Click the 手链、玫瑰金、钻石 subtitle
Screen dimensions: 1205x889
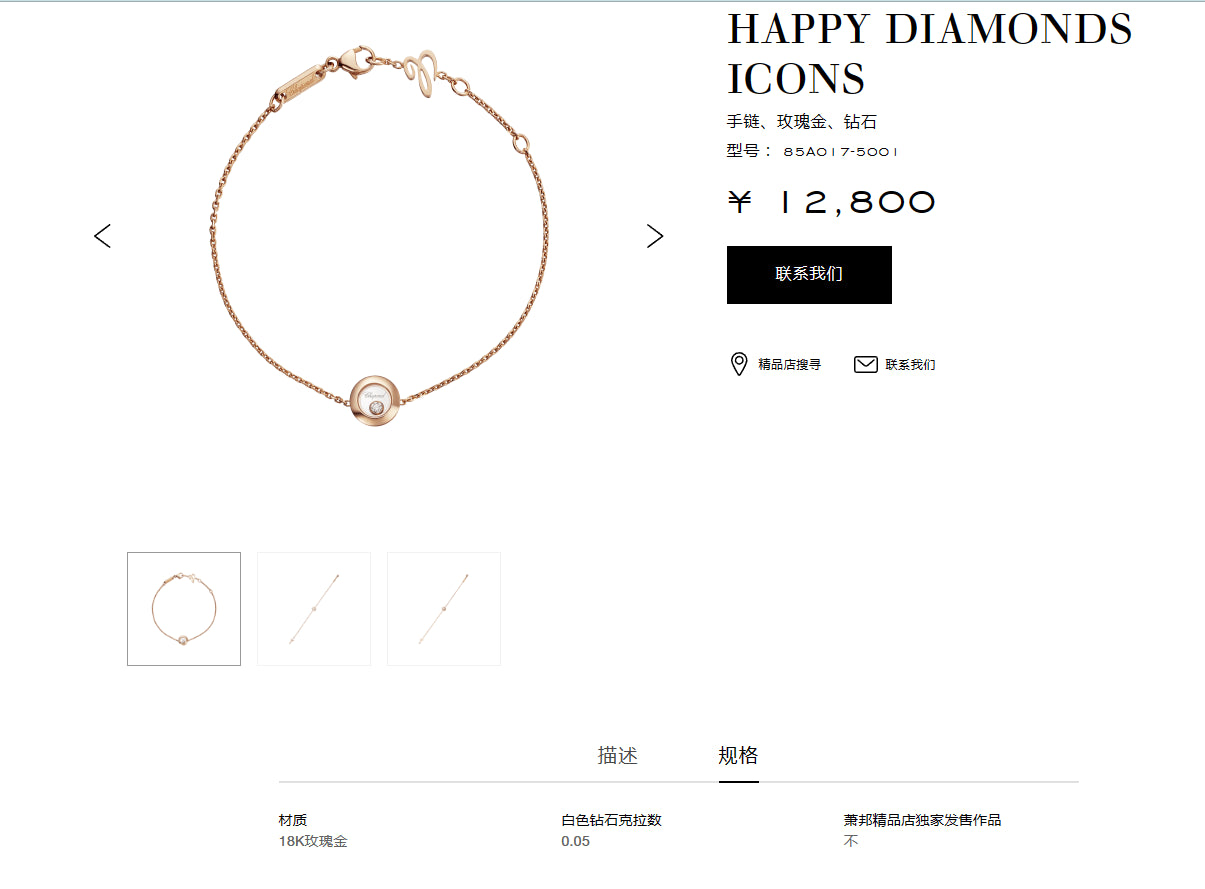tap(802, 122)
